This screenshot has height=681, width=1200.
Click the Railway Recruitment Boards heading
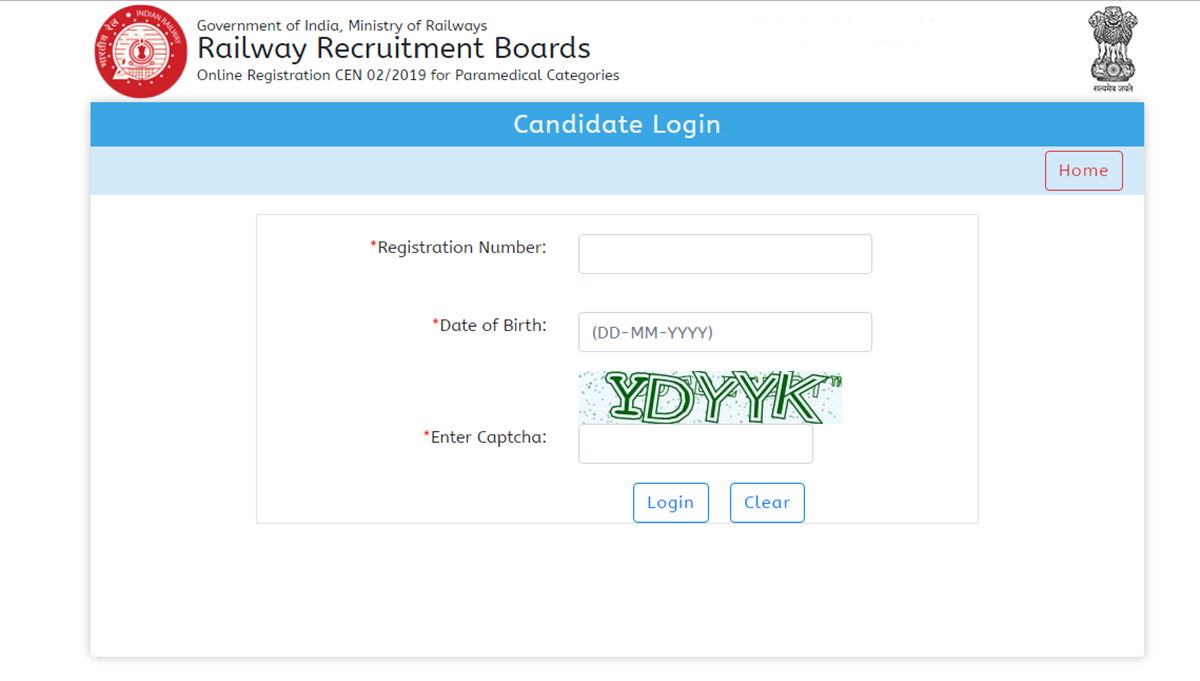point(393,48)
